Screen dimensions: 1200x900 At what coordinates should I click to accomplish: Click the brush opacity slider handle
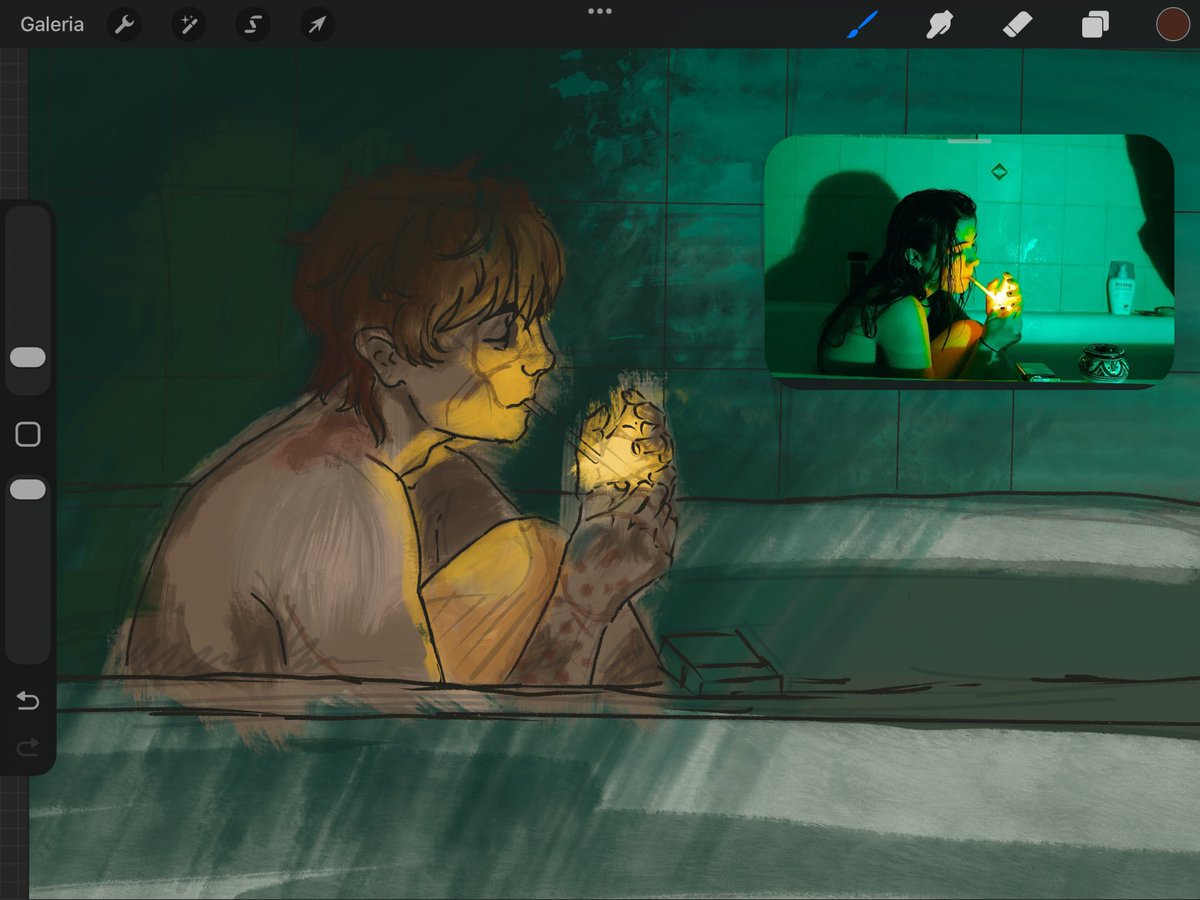point(28,489)
